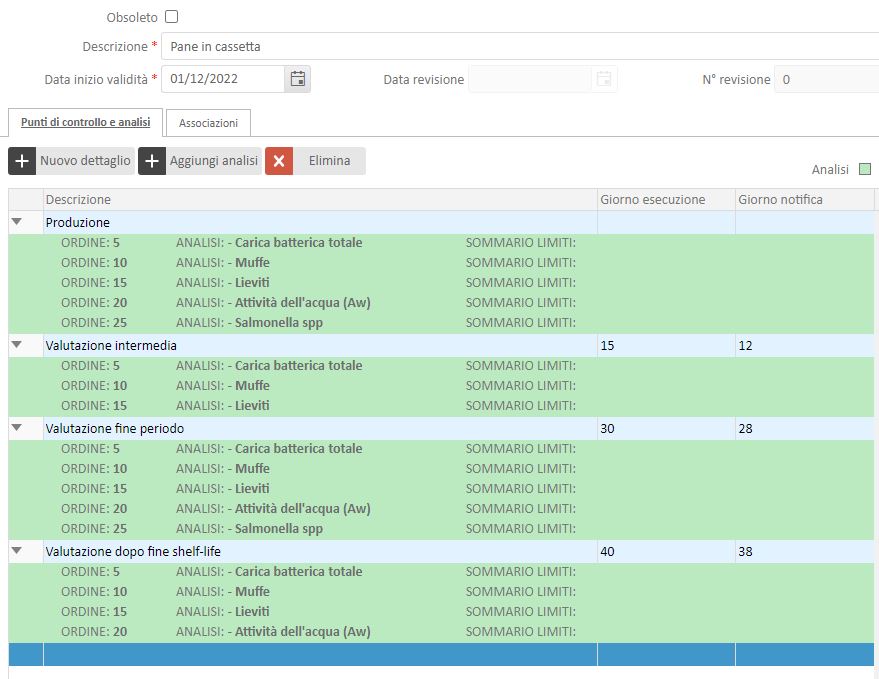Sort by the Giorno esecuzione column header
Viewport: 879px width, 679px height.
(667, 200)
